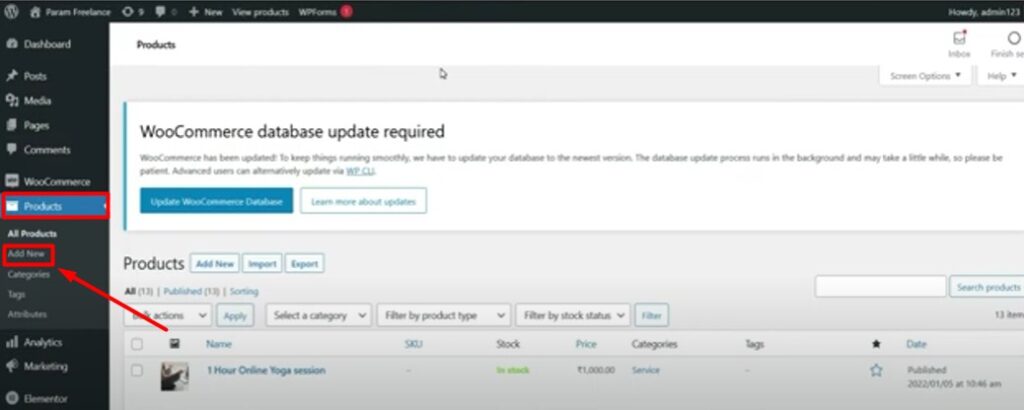This screenshot has width=1024, height=410.
Task: Open the WooCommerce Inbox
Action: click(x=959, y=44)
